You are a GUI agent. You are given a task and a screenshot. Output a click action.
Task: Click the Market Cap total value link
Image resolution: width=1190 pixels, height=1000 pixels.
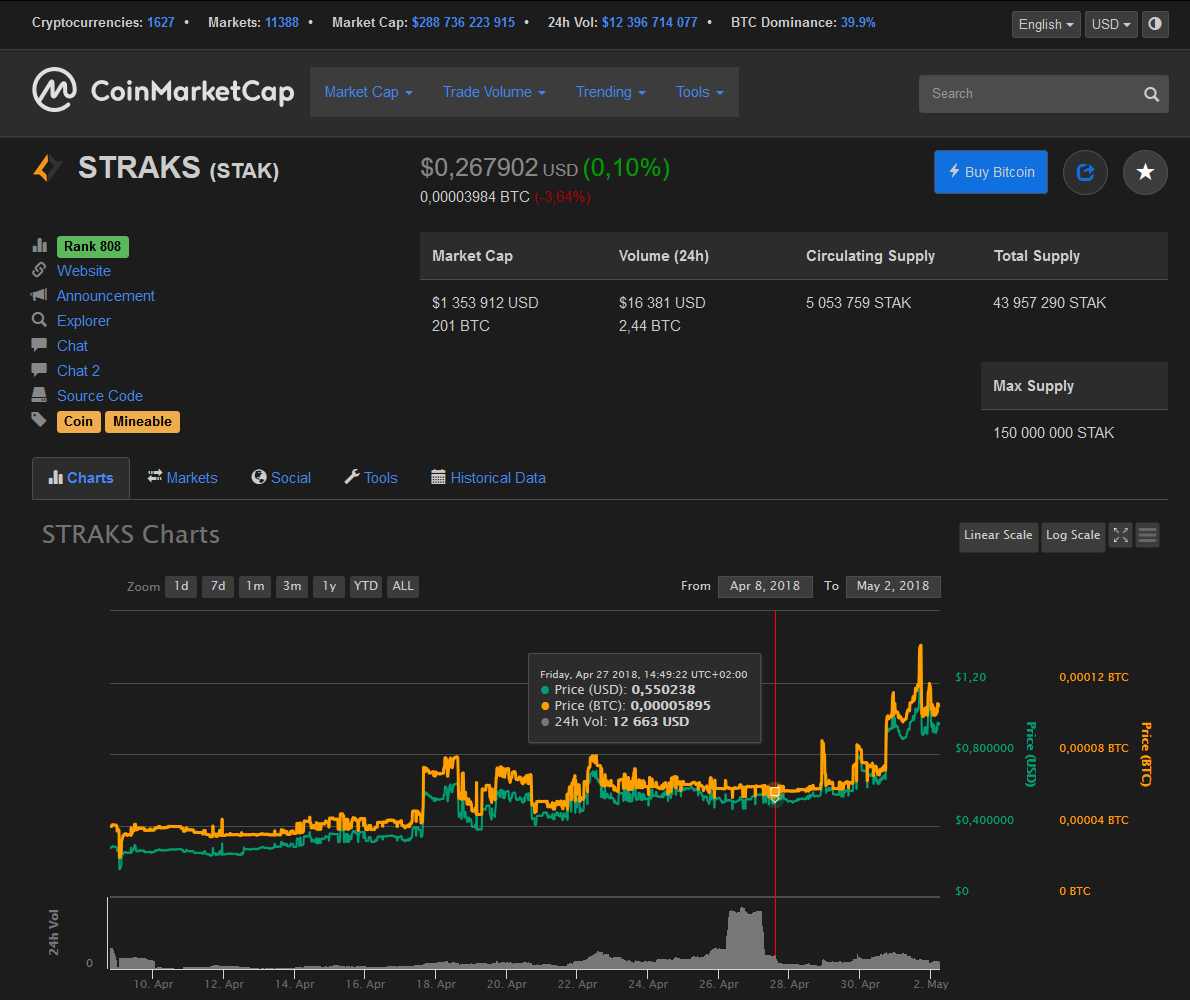point(464,23)
